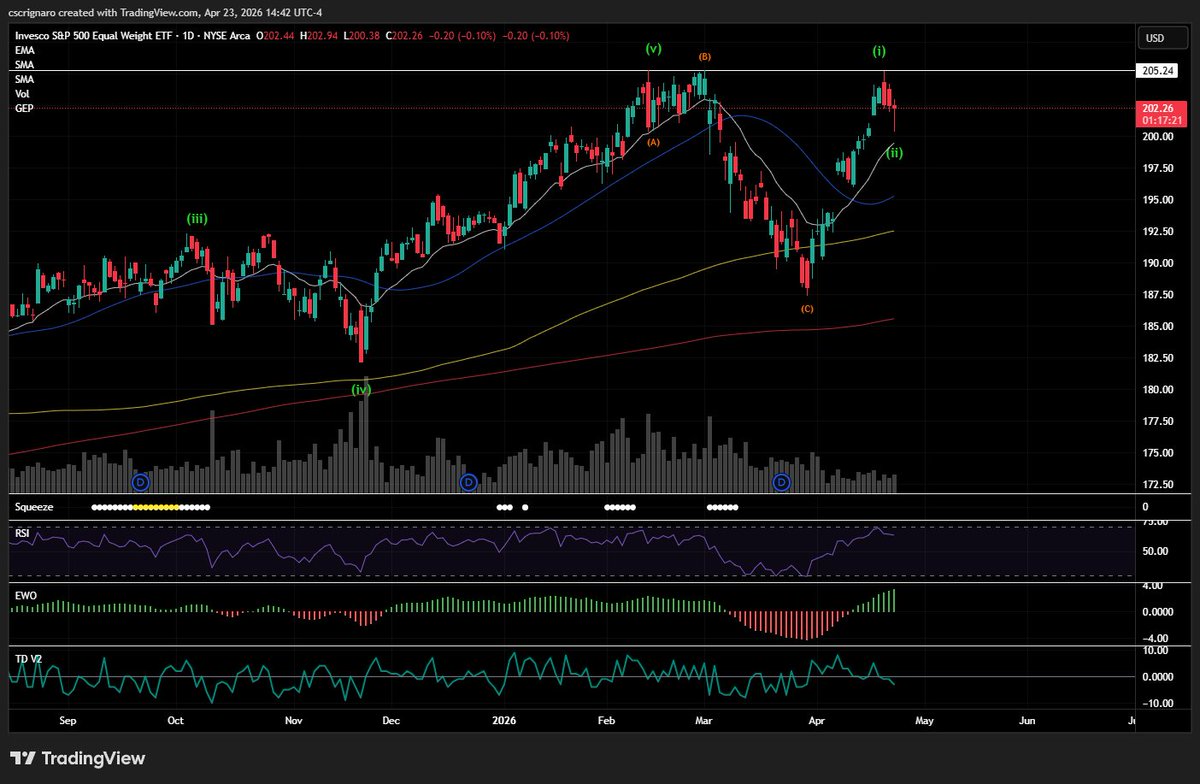Click Mar on the time axis
The image size is (1200, 784).
point(705,719)
